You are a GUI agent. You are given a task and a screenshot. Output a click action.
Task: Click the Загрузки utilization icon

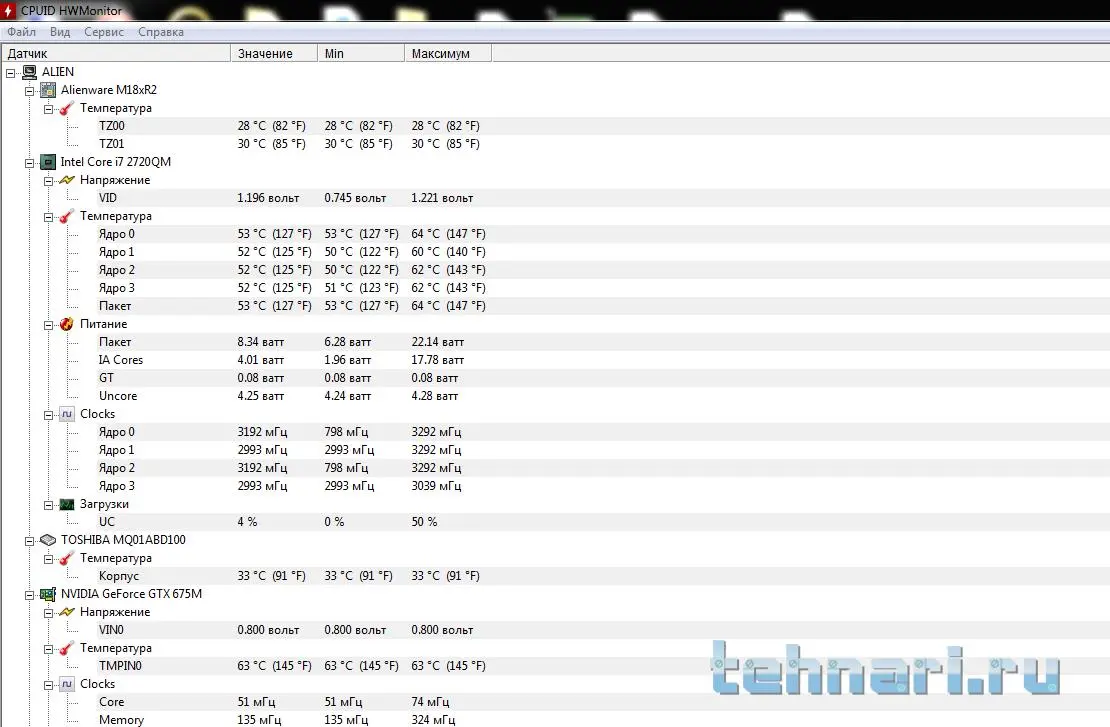coord(67,504)
